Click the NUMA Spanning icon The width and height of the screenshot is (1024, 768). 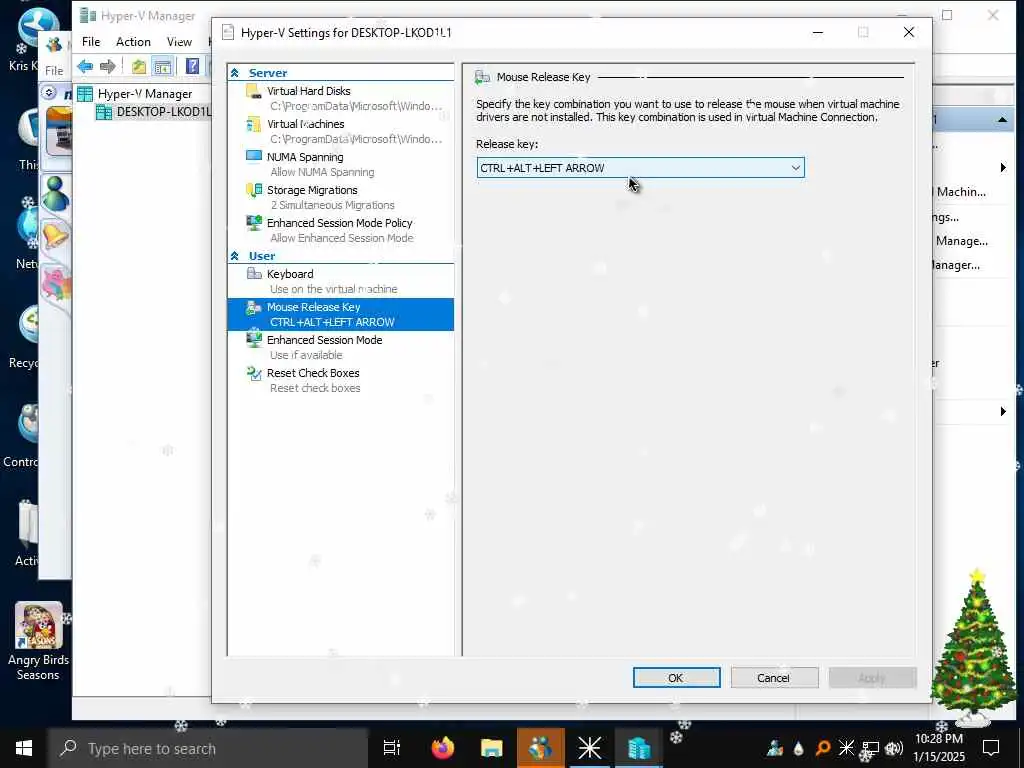coord(253,156)
